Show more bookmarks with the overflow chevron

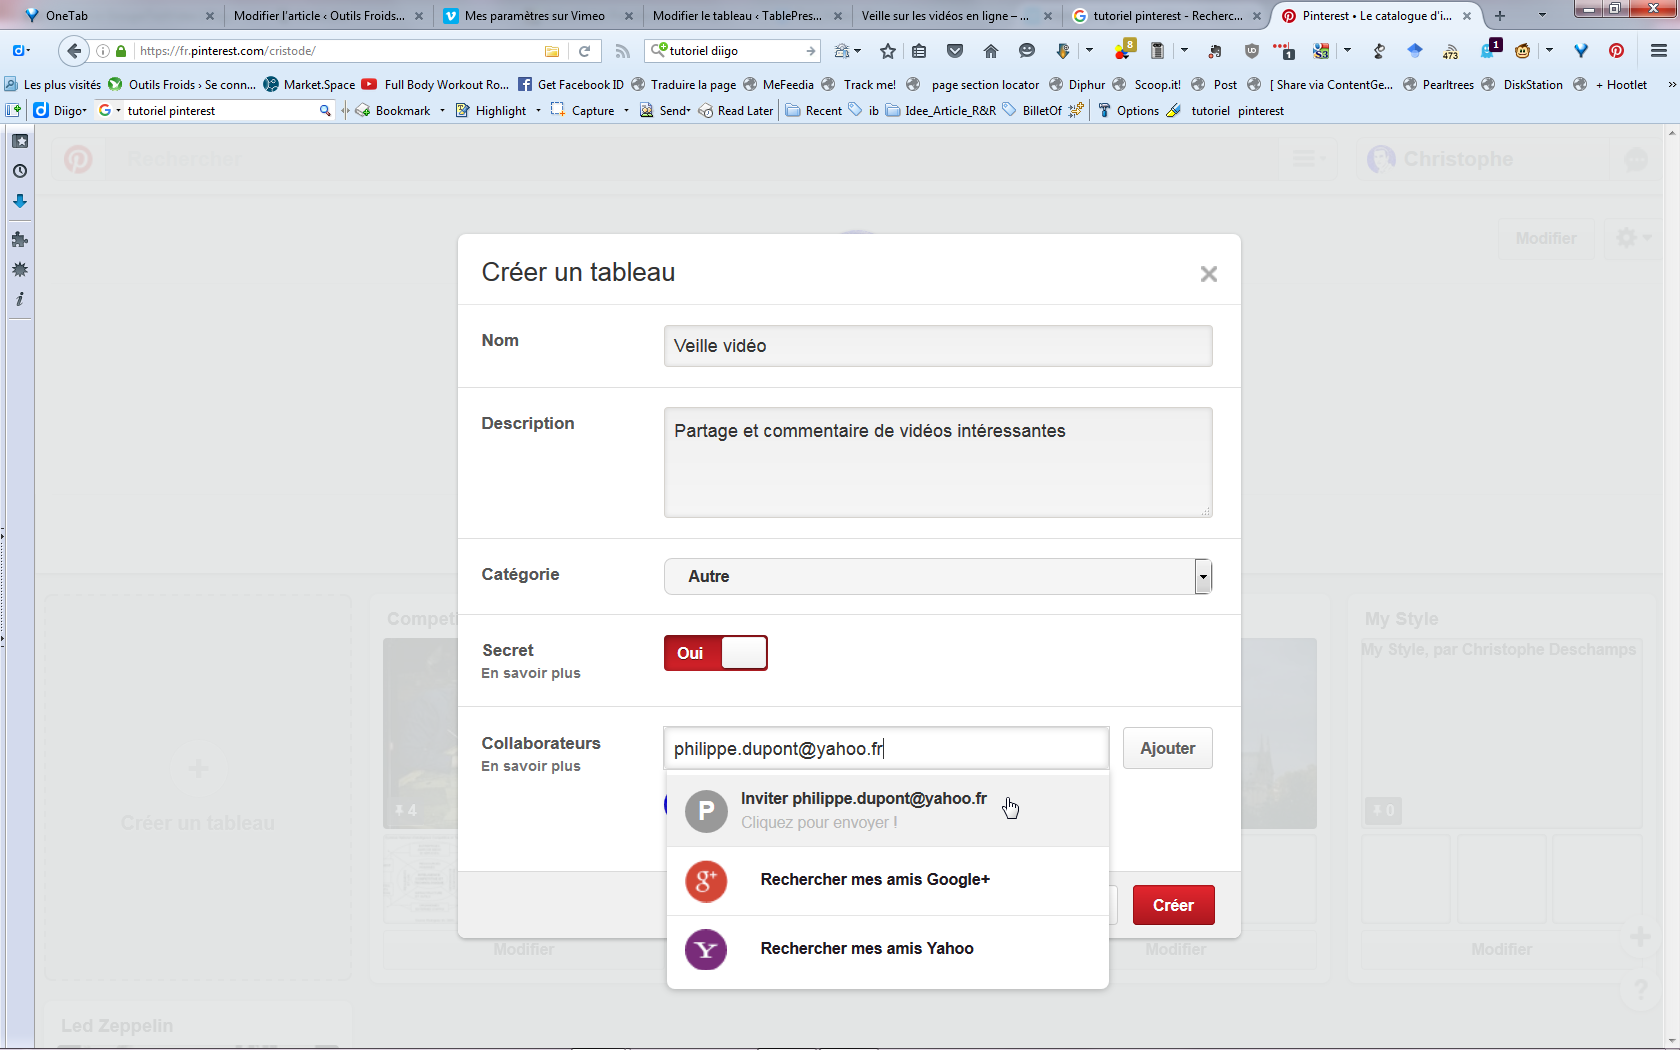point(1670,85)
